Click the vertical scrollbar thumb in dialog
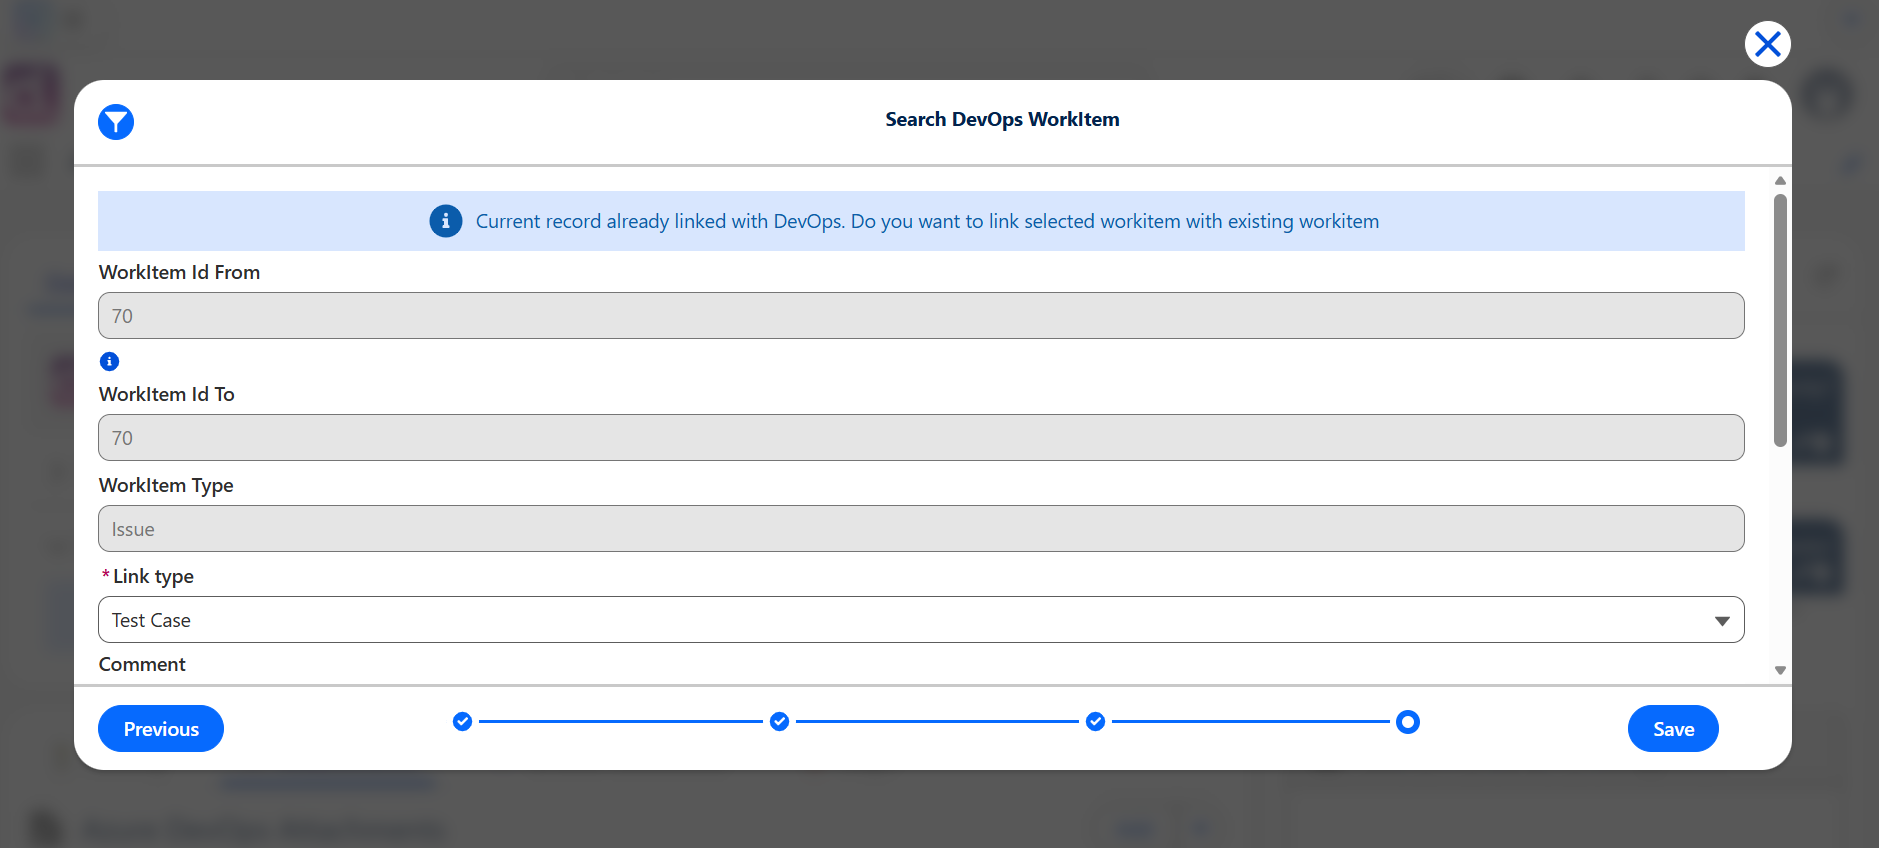Screen dimensions: 1879x848 tap(1780, 320)
